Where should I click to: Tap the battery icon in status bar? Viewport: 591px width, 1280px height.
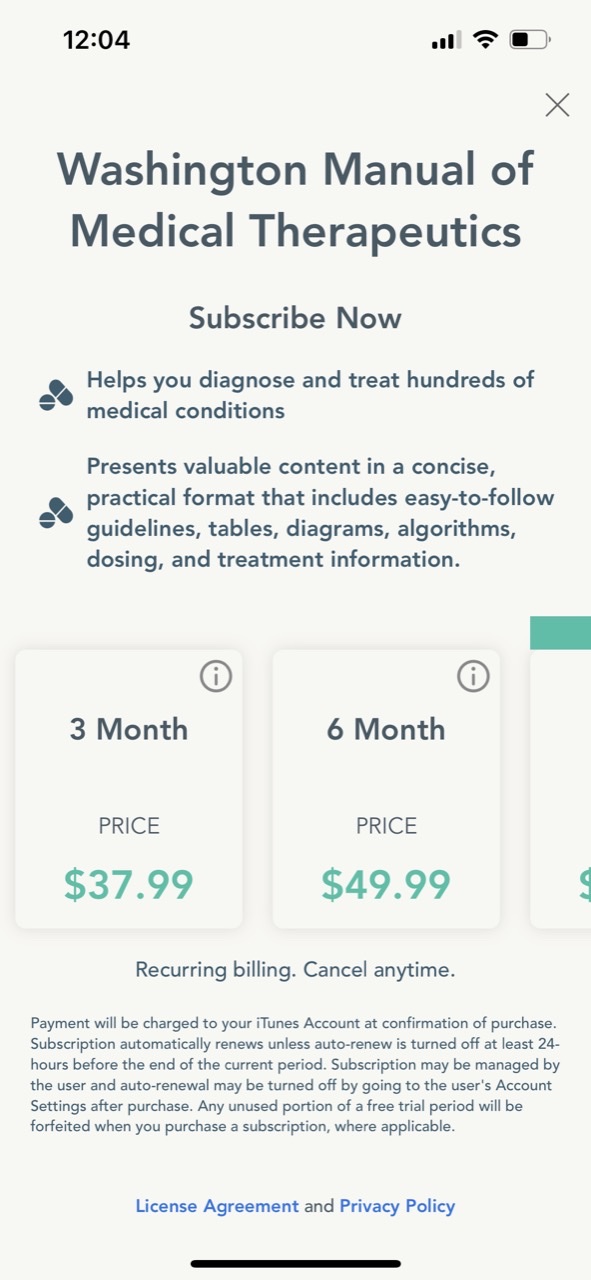click(530, 40)
